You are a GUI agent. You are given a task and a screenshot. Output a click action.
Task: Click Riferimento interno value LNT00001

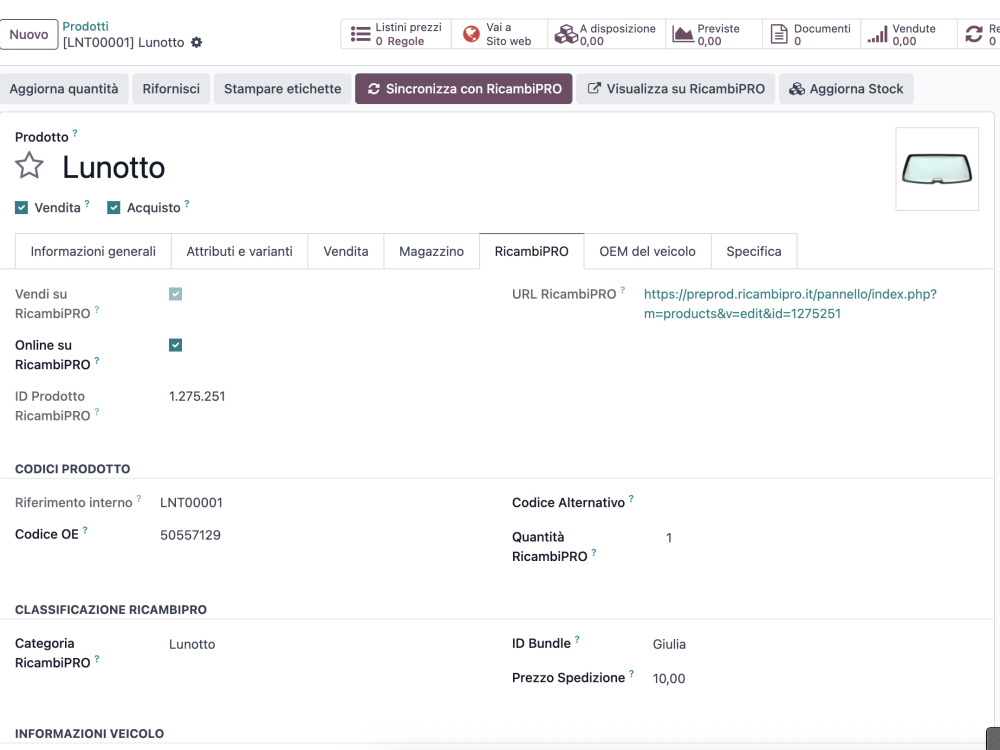(191, 503)
